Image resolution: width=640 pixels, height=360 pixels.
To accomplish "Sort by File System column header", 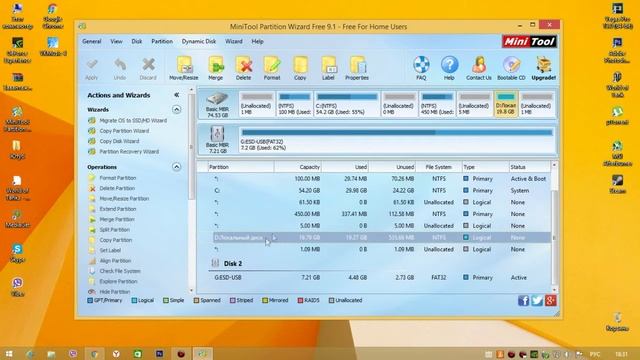I will 439,167.
